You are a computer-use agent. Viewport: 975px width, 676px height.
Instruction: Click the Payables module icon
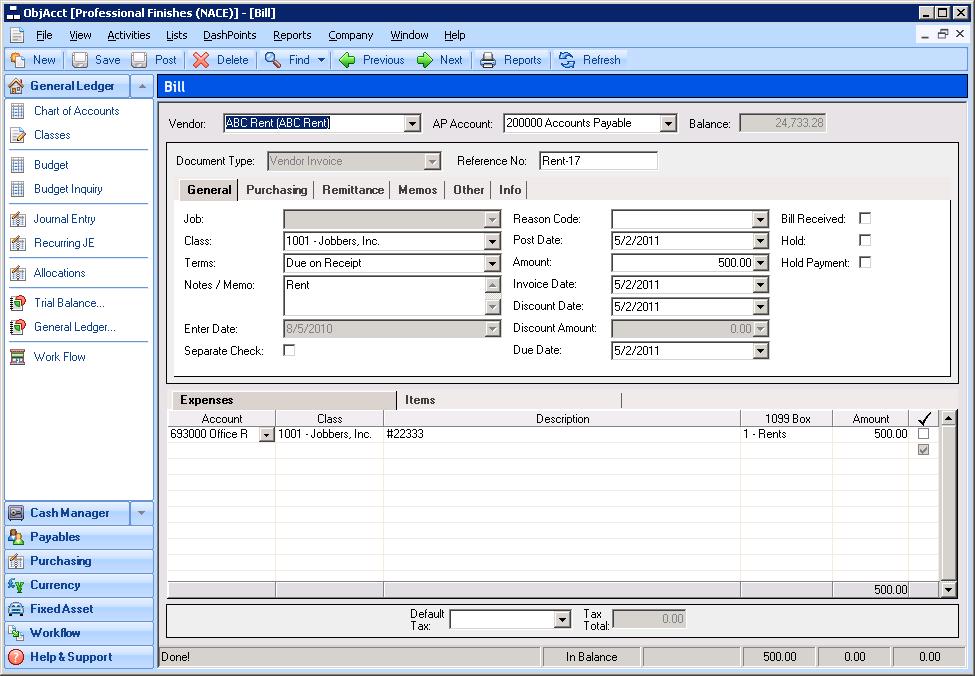tap(16, 537)
